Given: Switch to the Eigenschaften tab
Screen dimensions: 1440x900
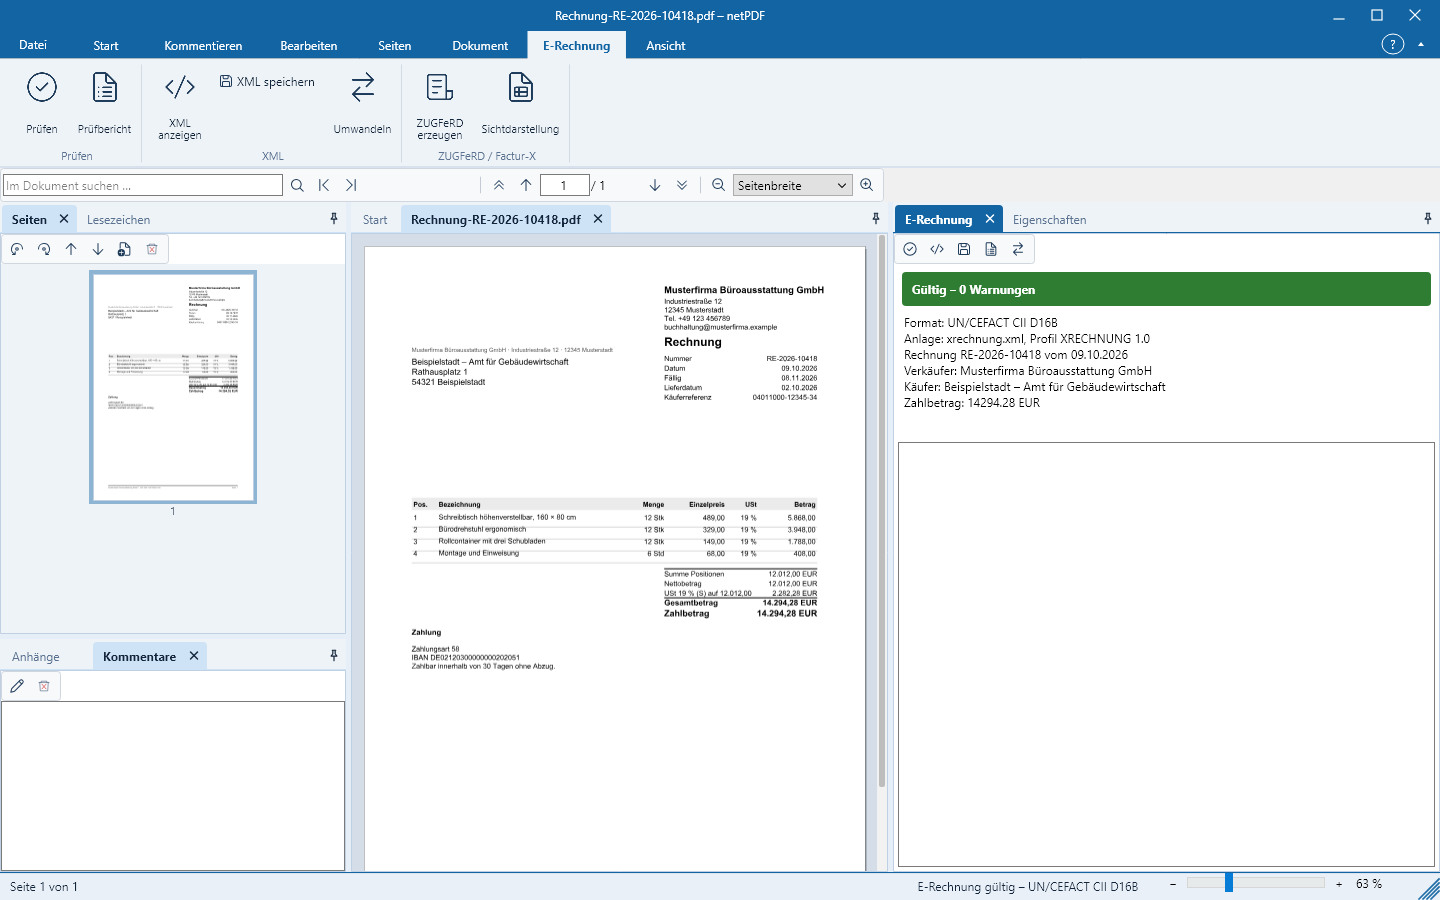Looking at the screenshot, I should [1049, 219].
